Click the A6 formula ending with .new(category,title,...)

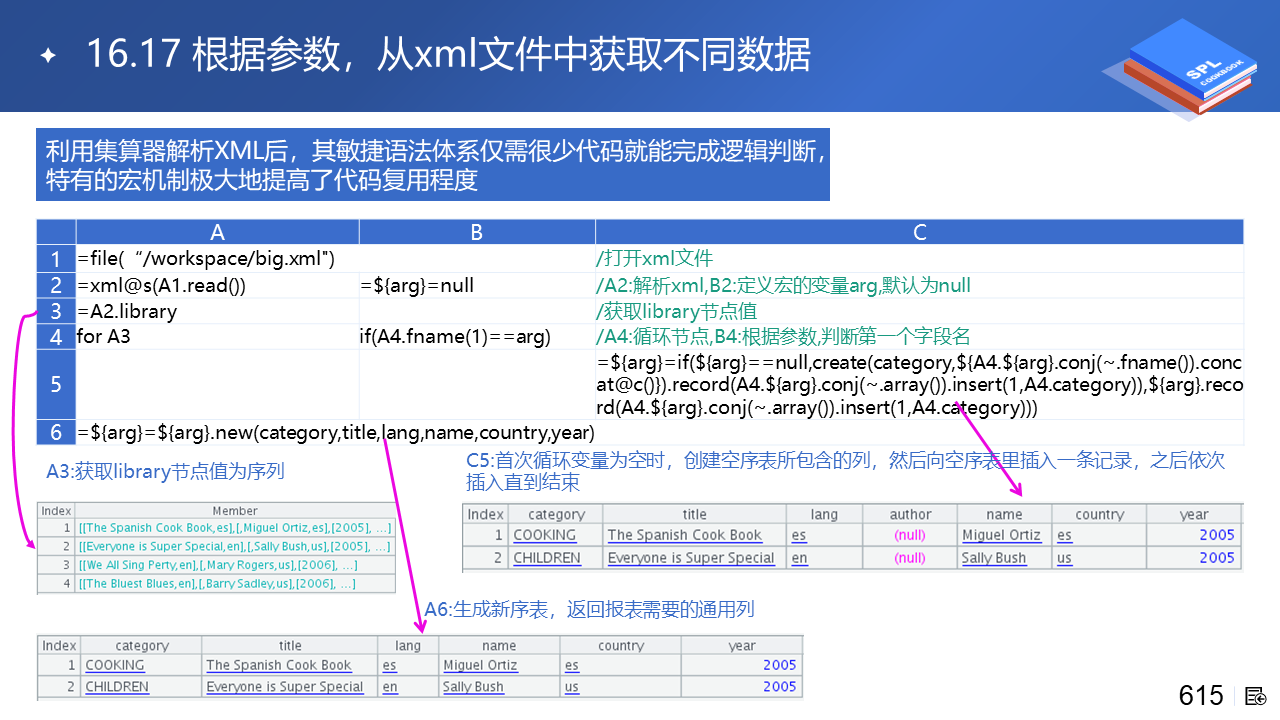(x=336, y=433)
